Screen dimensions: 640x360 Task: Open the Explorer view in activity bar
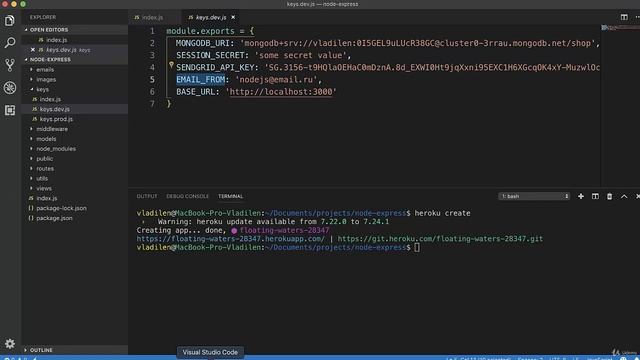tap(10, 20)
